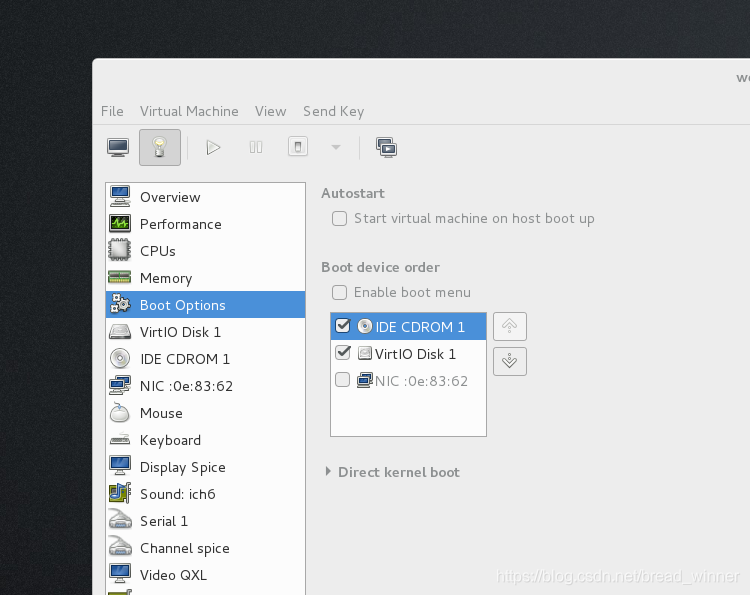Screen dimensions: 750x595
Task: Show the graphical console monitor icon
Action: (118, 147)
